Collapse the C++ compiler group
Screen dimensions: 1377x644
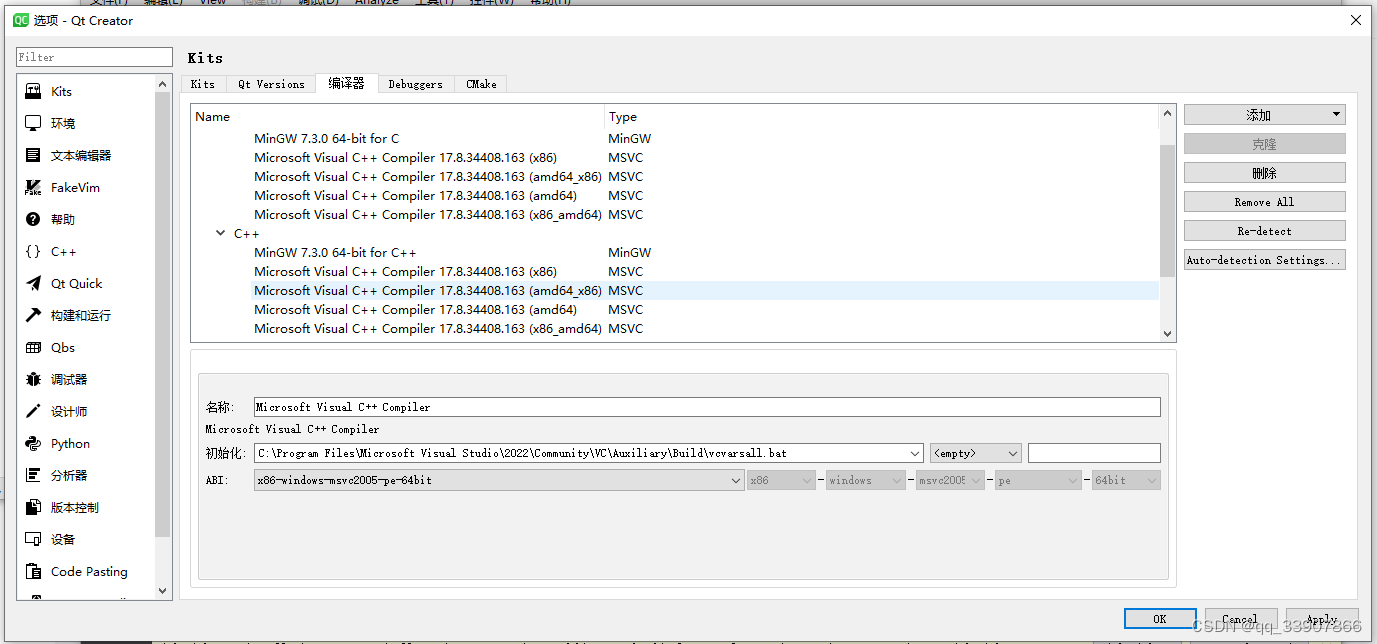(220, 233)
